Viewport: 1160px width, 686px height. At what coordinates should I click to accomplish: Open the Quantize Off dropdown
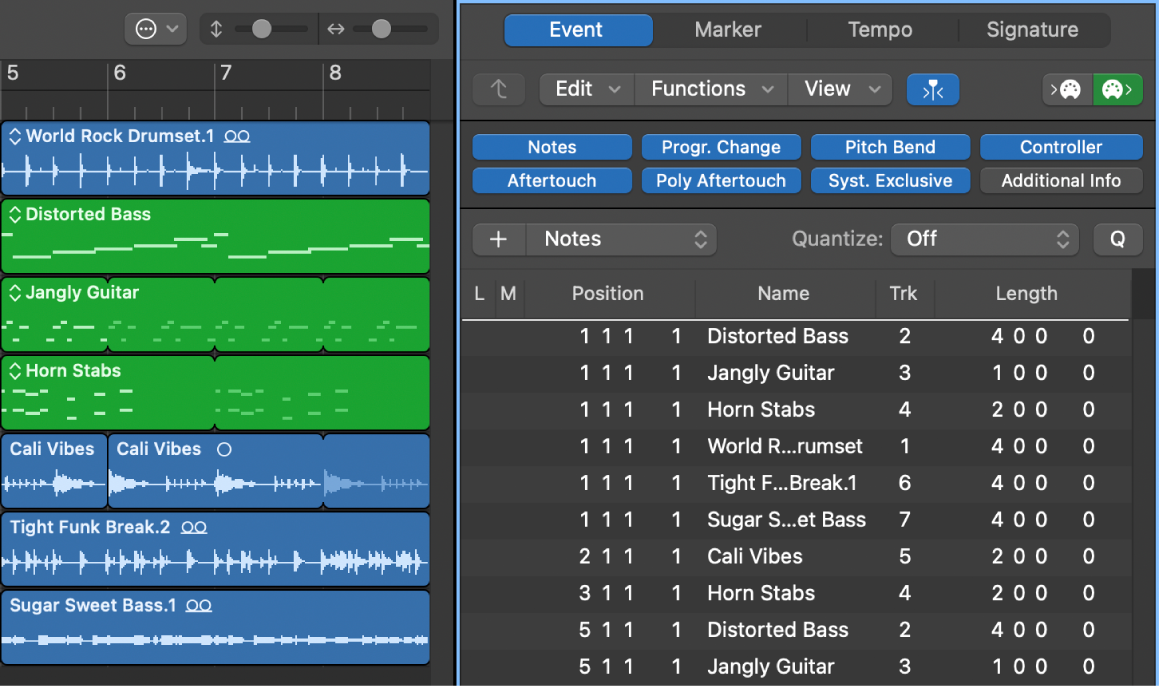click(984, 239)
